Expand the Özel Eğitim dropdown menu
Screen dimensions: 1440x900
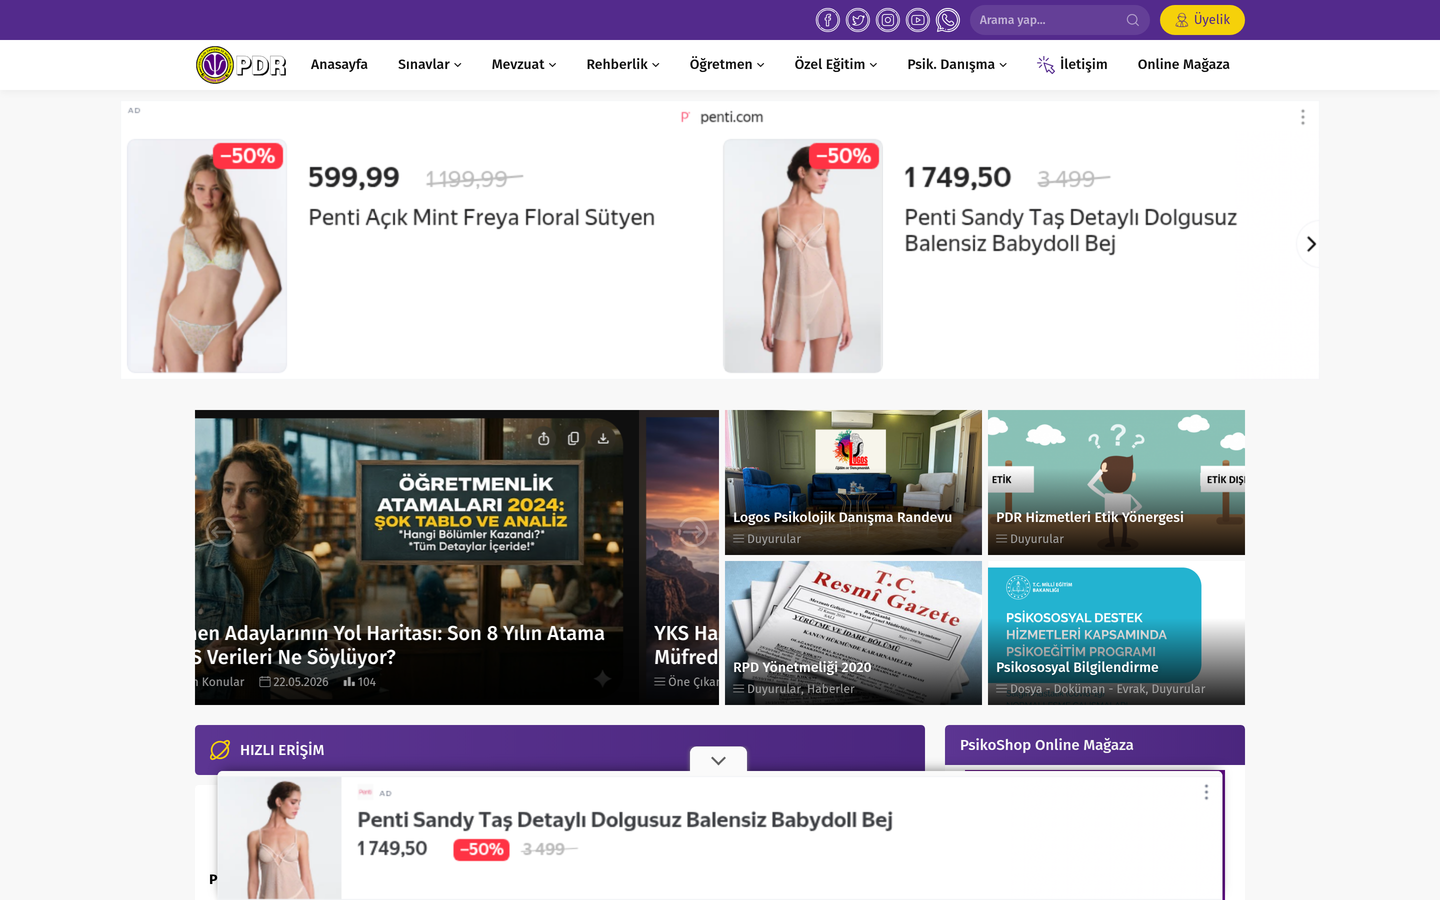(836, 64)
